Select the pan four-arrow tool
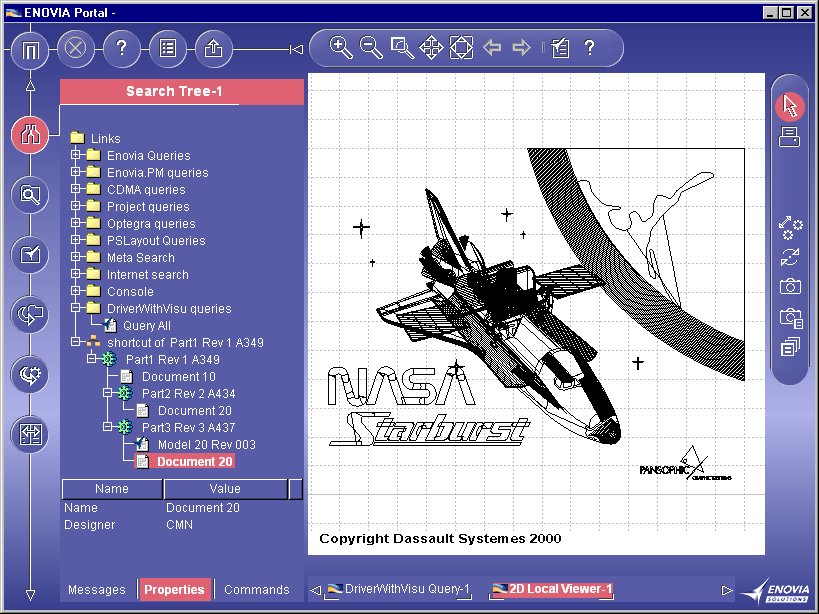The width and height of the screenshot is (819, 614). tap(431, 48)
